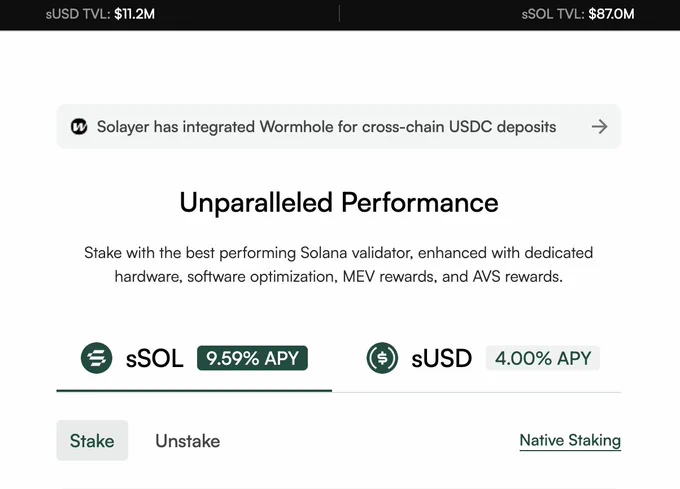Click the sUSD TVL stat in top bar
This screenshot has width=680, height=489.
point(100,14)
